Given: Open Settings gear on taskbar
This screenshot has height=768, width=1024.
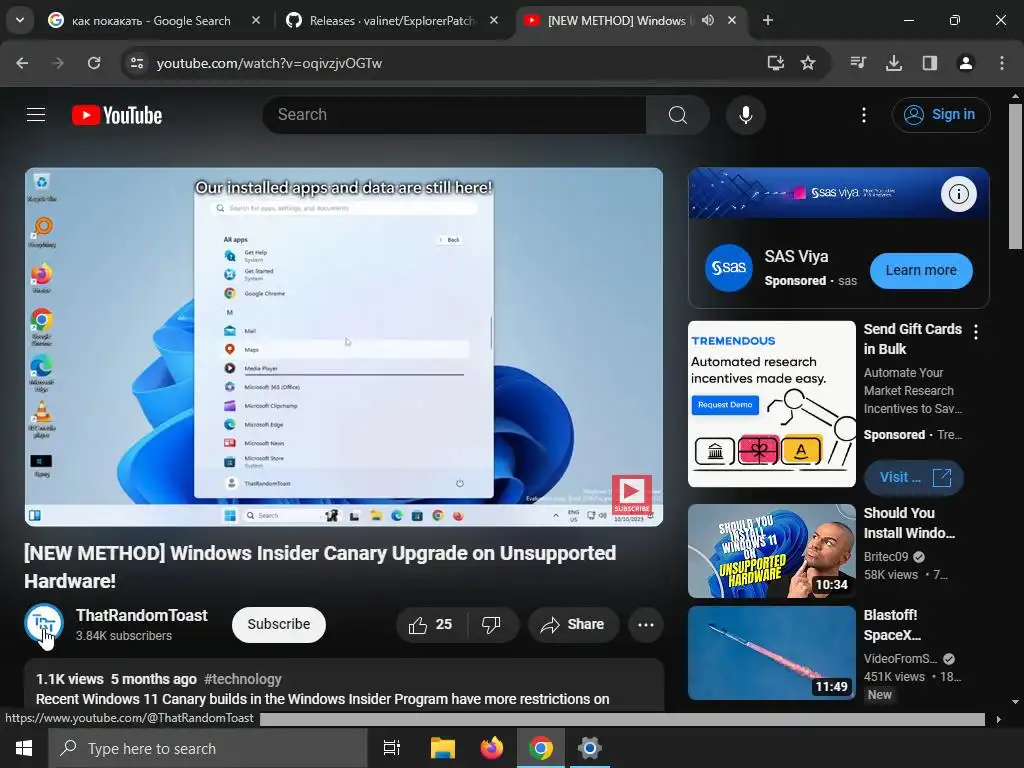Looking at the screenshot, I should click(x=589, y=748).
